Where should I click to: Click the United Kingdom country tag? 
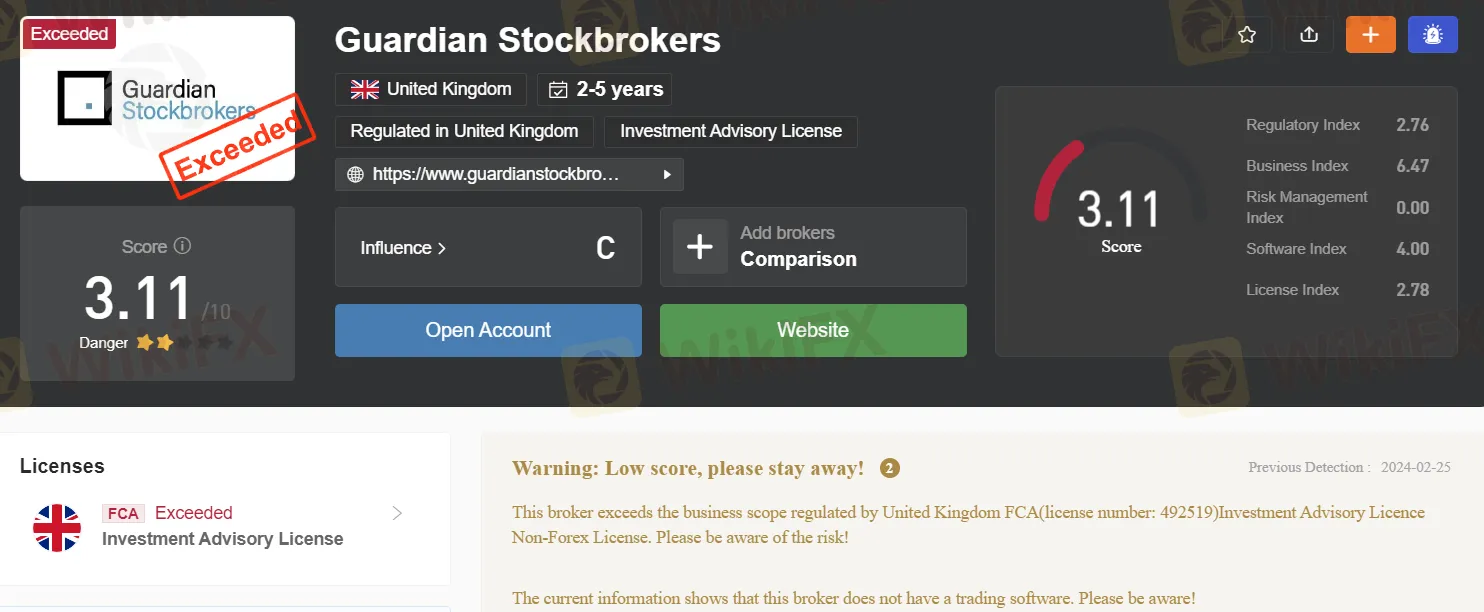pos(431,89)
